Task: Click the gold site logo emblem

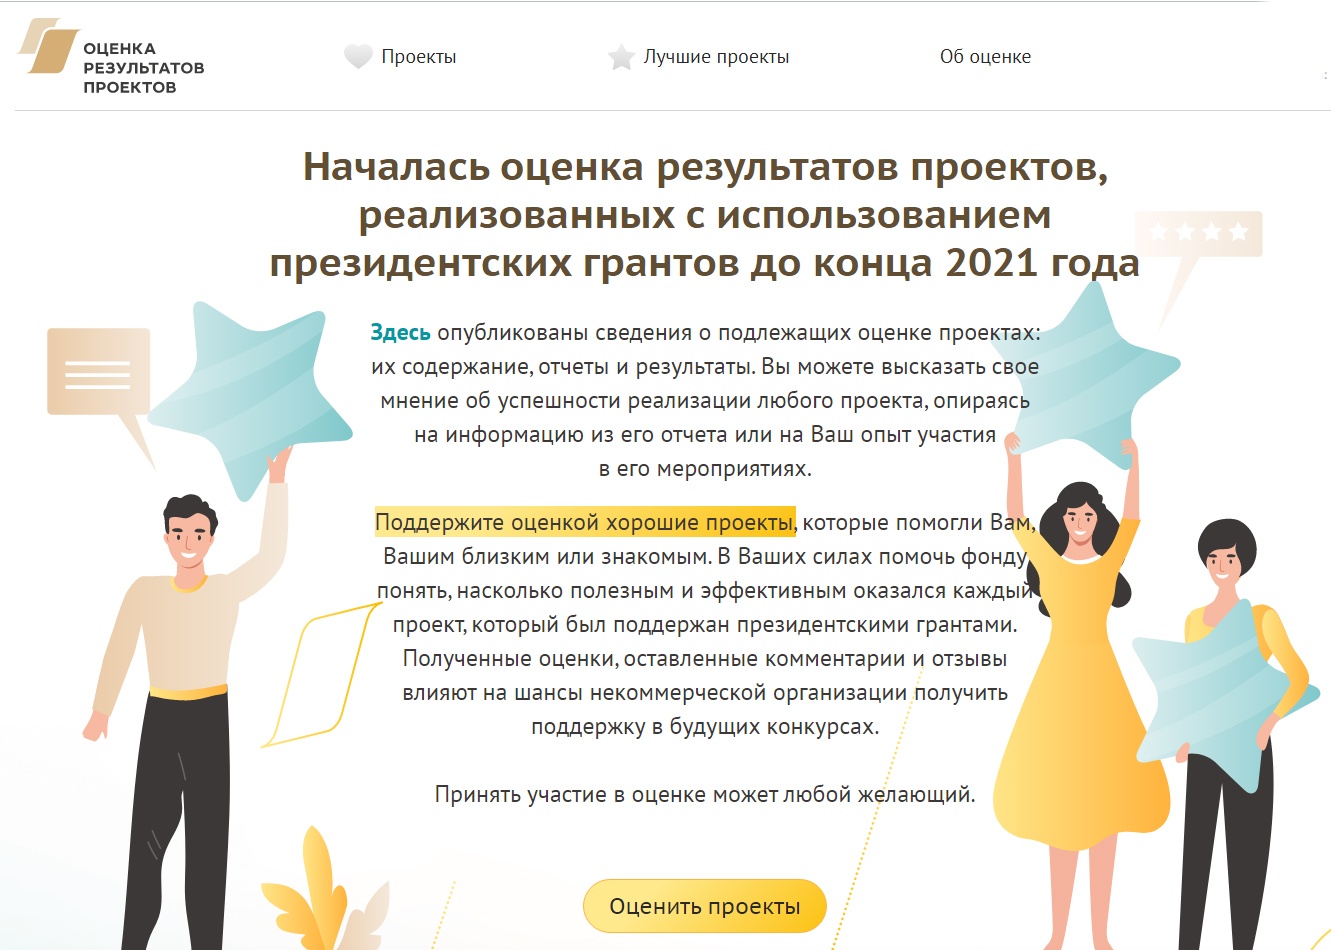Action: (48, 47)
